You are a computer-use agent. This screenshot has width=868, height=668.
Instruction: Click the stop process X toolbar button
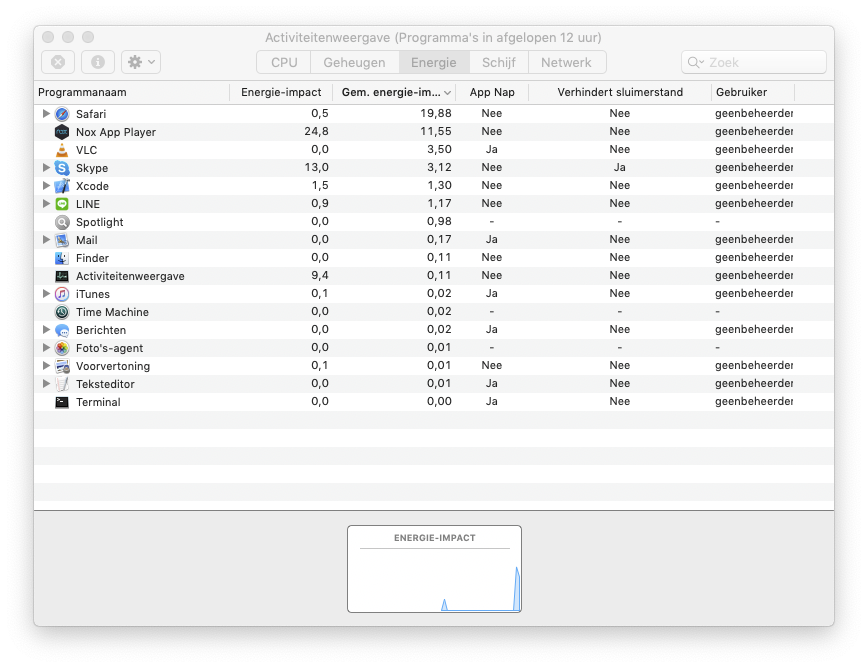coord(58,62)
